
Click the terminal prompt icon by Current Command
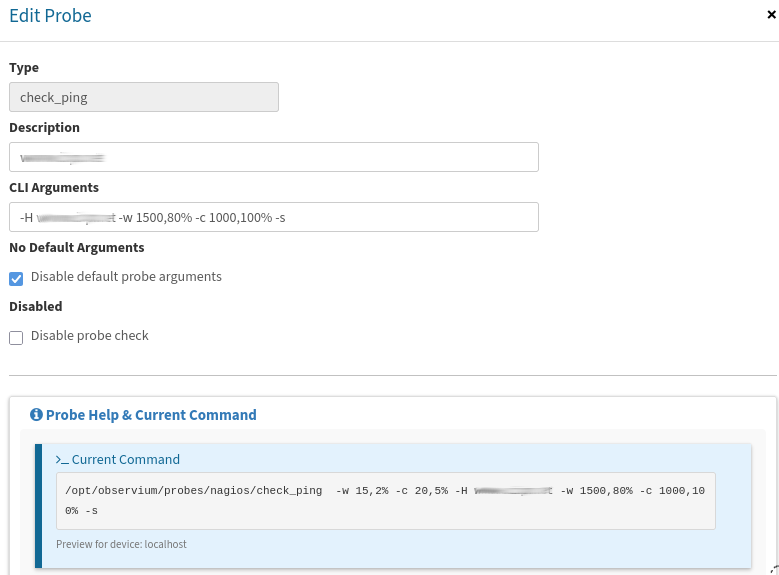coord(62,460)
